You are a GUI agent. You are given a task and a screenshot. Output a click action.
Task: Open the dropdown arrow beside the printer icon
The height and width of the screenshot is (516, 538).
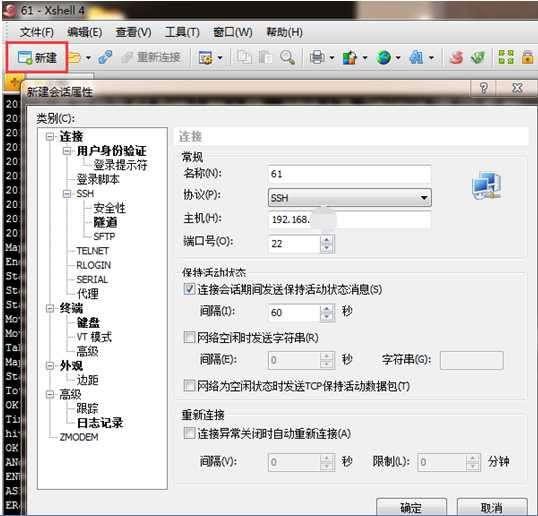[x=331, y=58]
